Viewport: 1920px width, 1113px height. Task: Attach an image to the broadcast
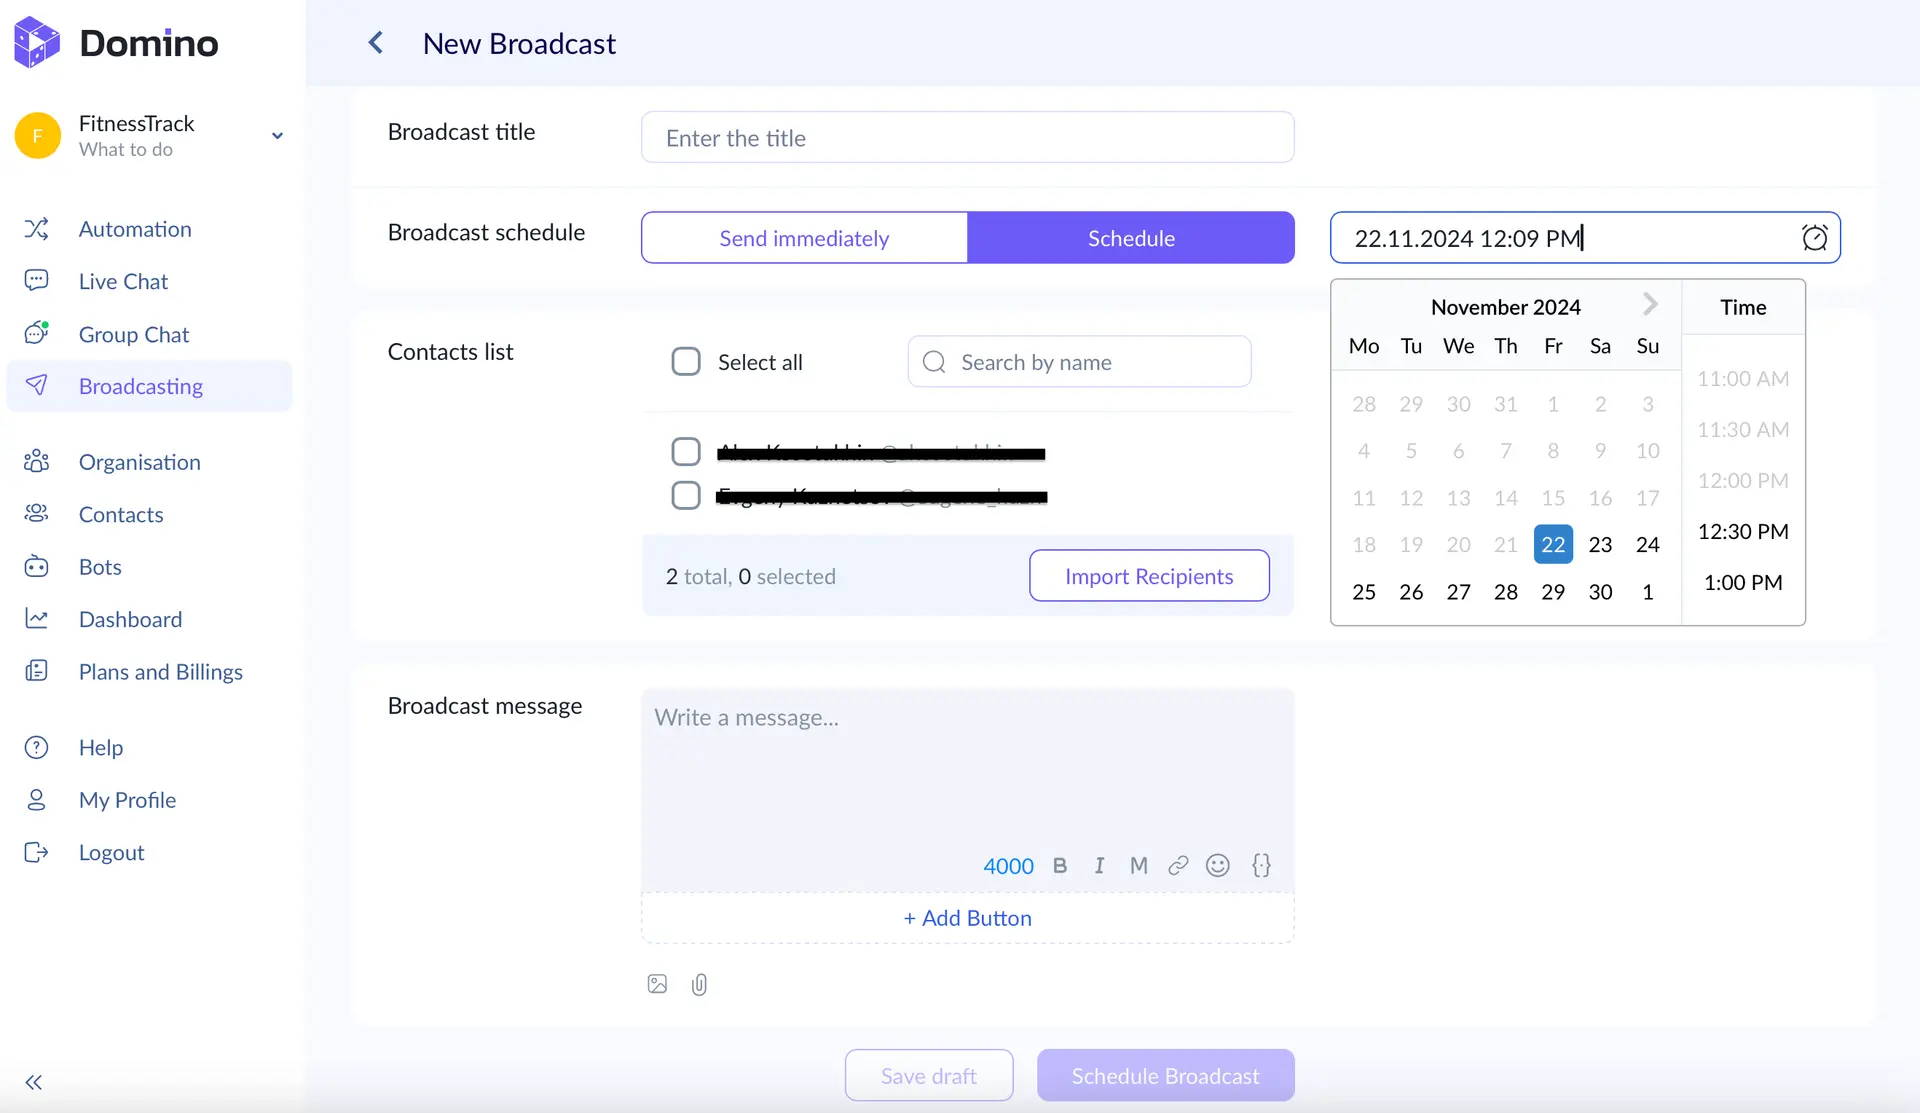[657, 984]
